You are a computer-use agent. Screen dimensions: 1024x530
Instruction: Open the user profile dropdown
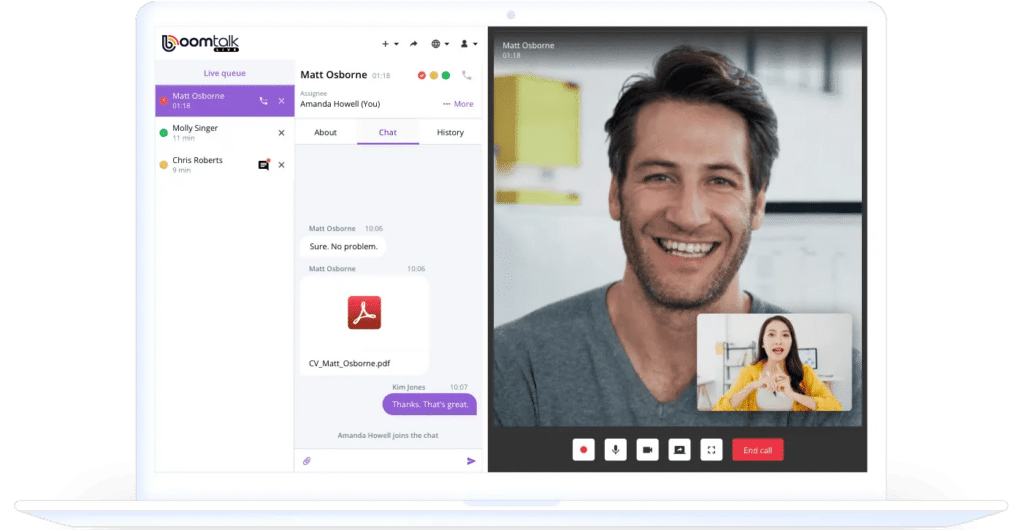(467, 44)
